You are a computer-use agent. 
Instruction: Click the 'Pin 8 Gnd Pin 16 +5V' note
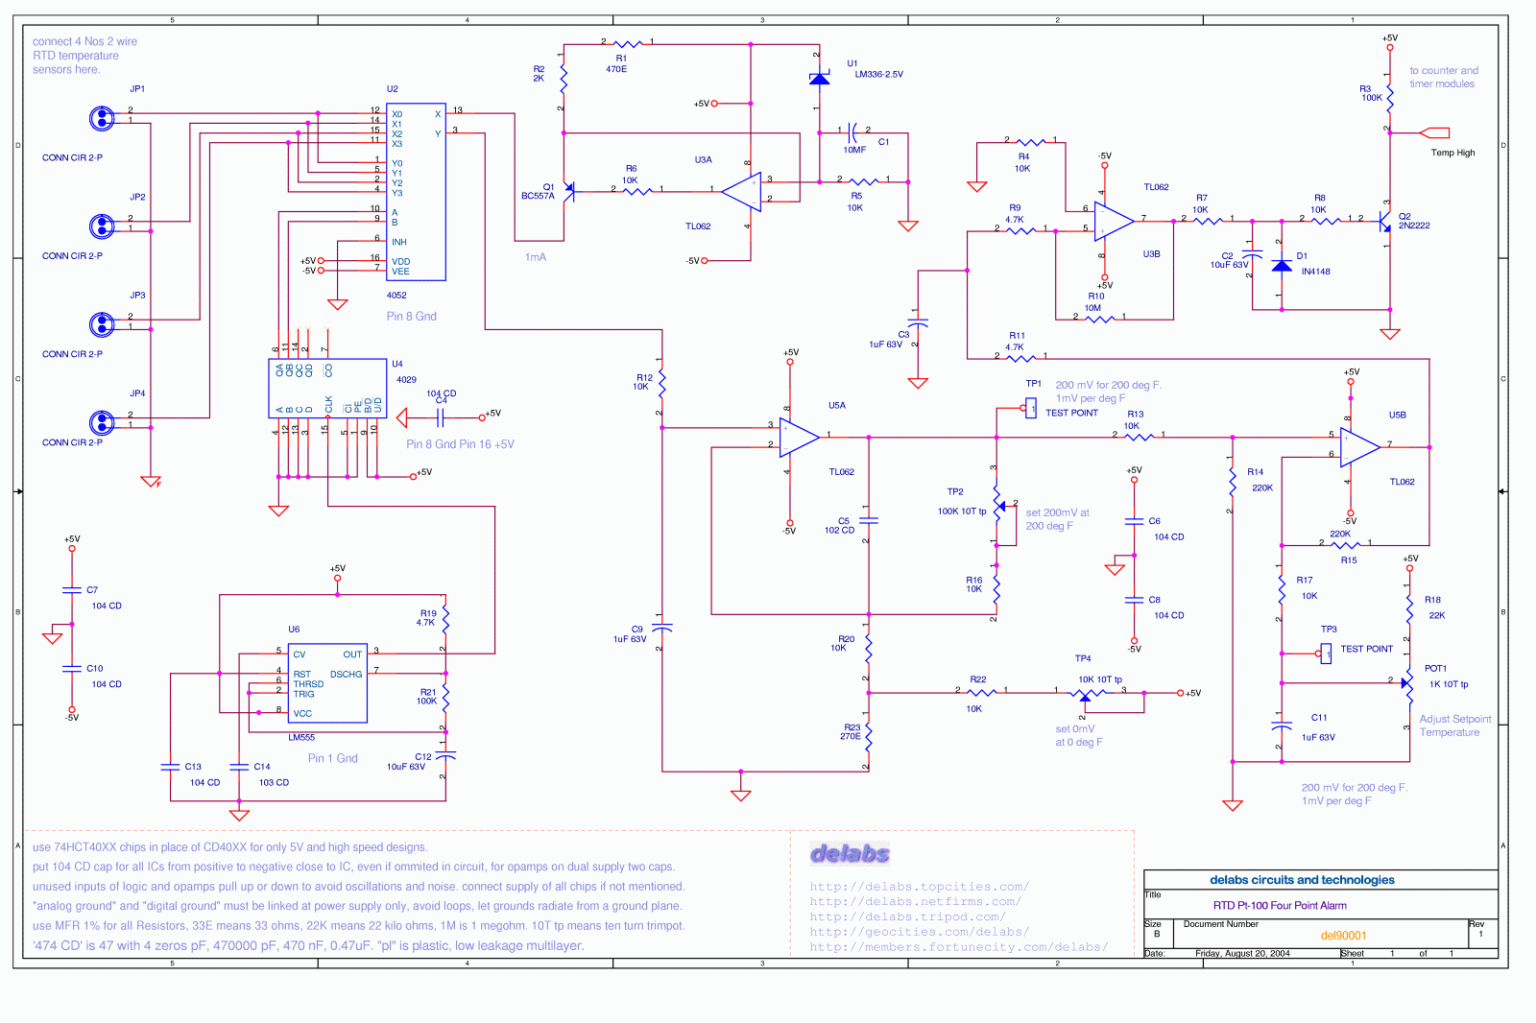(x=460, y=444)
